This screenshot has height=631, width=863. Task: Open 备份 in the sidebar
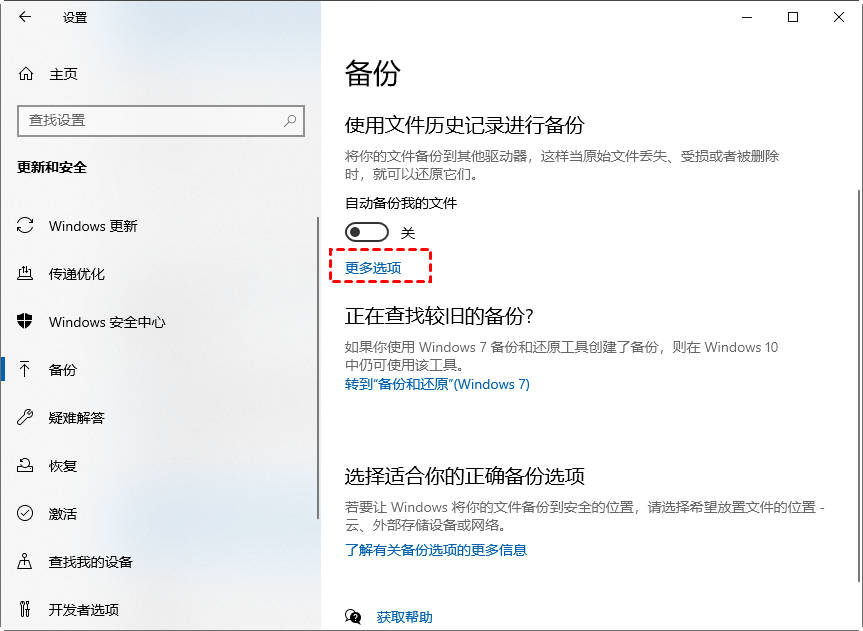click(63, 370)
